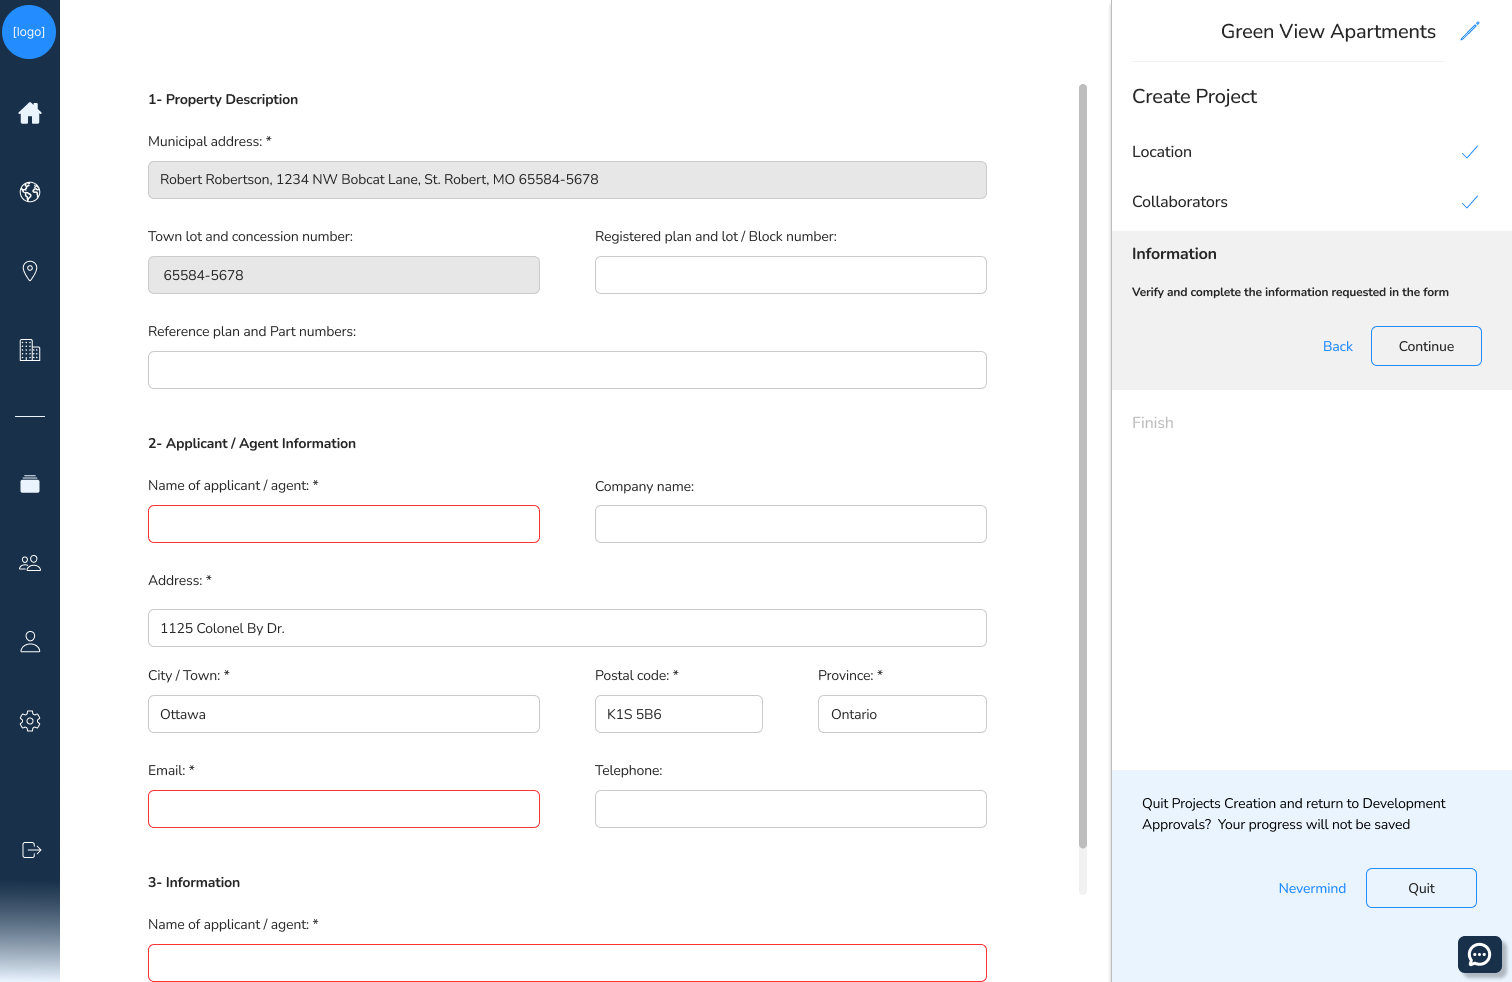Open the buildings icon in sidebar

(30, 350)
